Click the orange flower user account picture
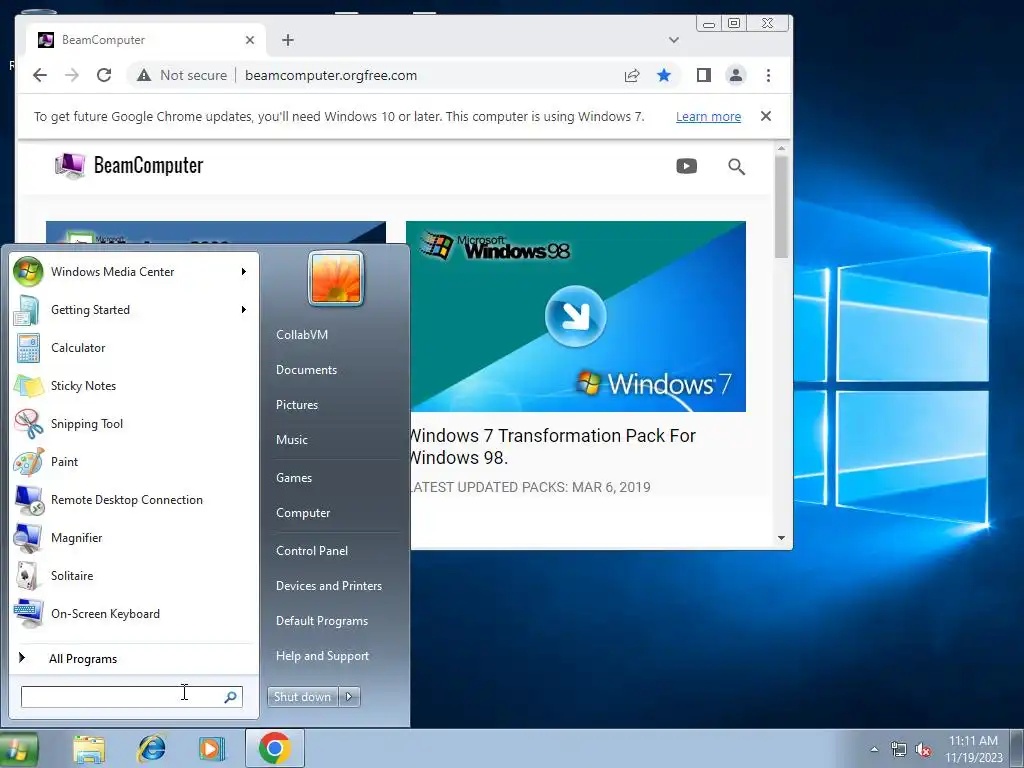 (336, 278)
